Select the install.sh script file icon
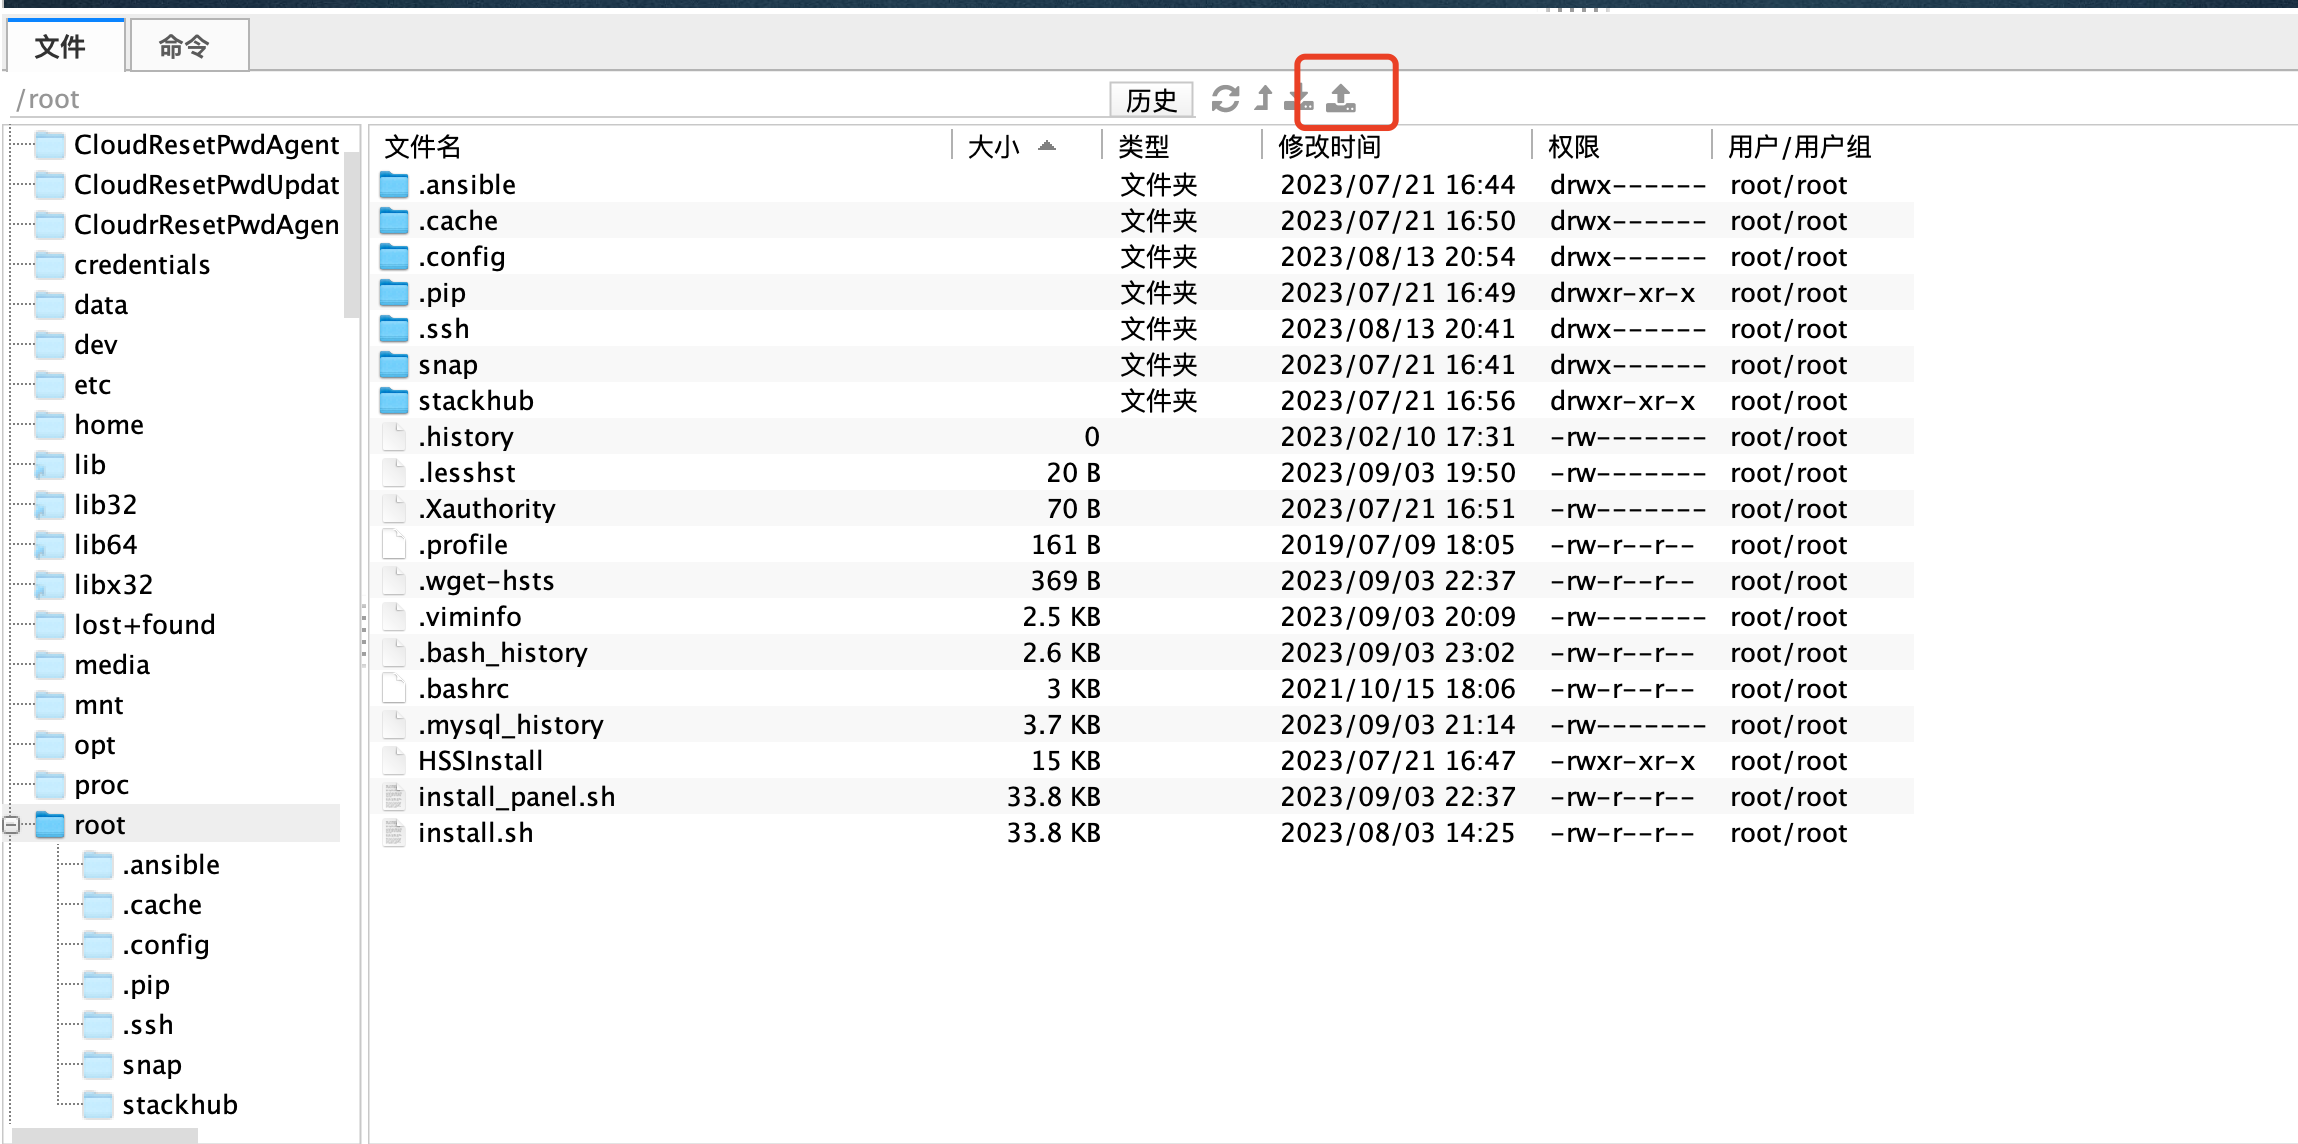Screen dimensions: 2298x1144 [394, 833]
